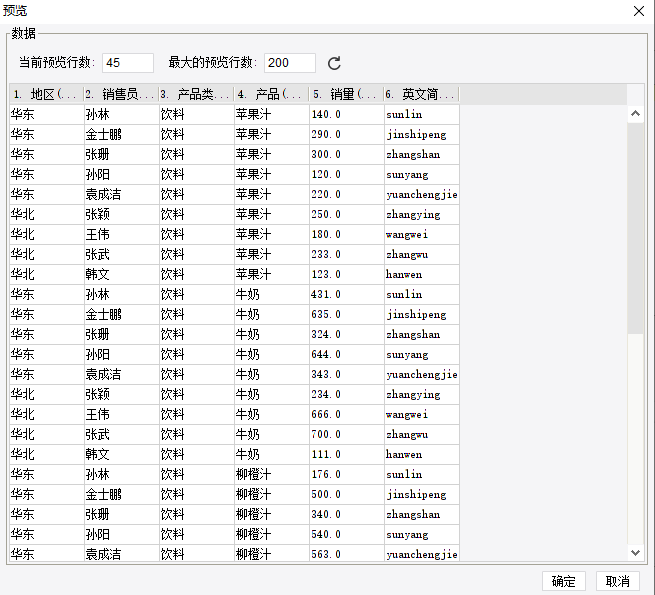This screenshot has height=595, width=655.
Task: Click the cell with value 250.0
Action: click(347, 214)
